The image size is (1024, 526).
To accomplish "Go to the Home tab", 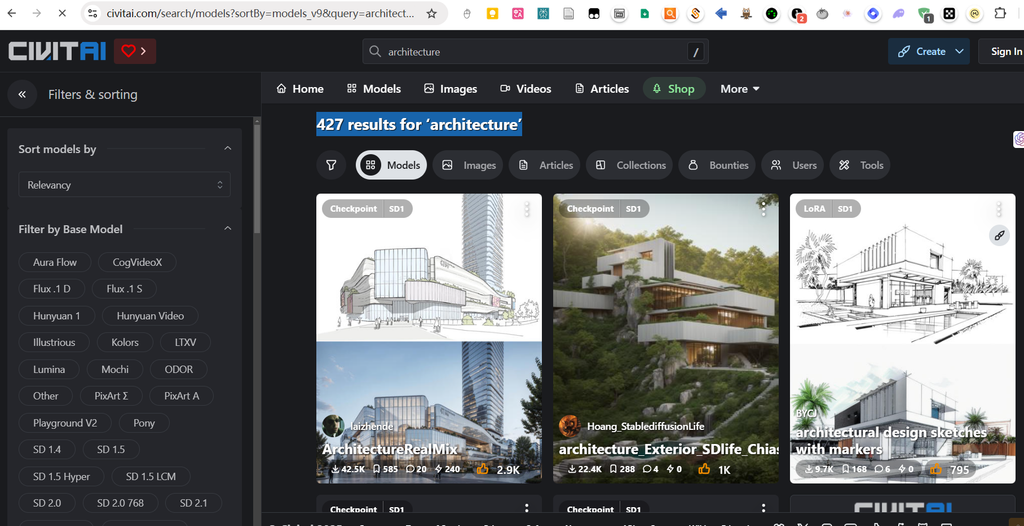I will pos(300,89).
